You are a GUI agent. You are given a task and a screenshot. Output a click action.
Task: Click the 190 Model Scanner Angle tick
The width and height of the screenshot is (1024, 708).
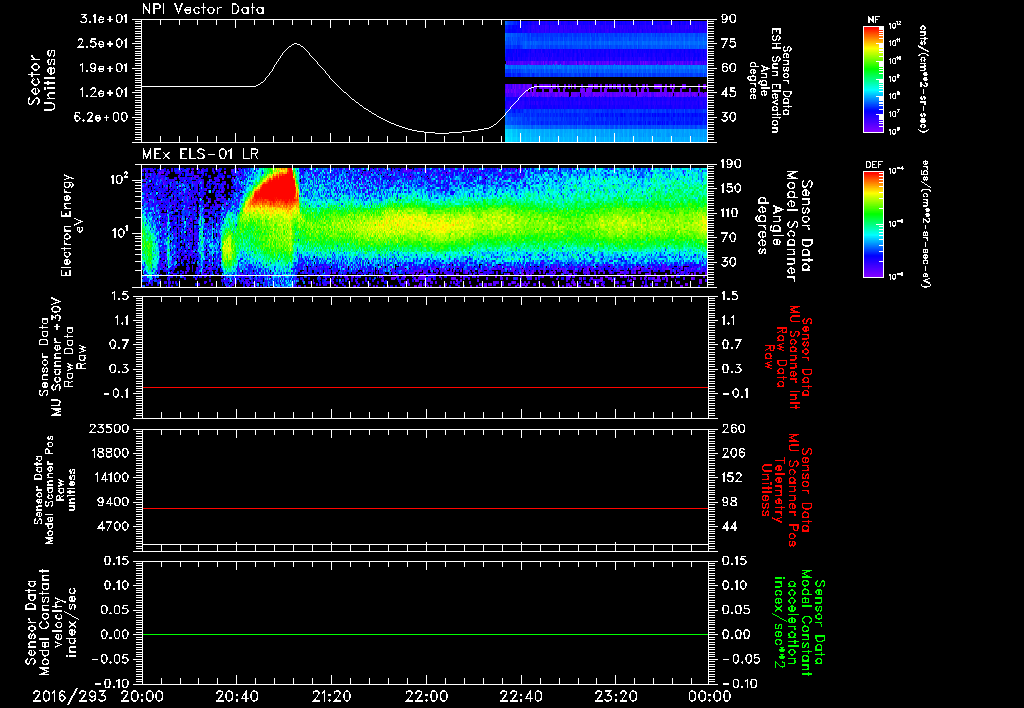(731, 164)
